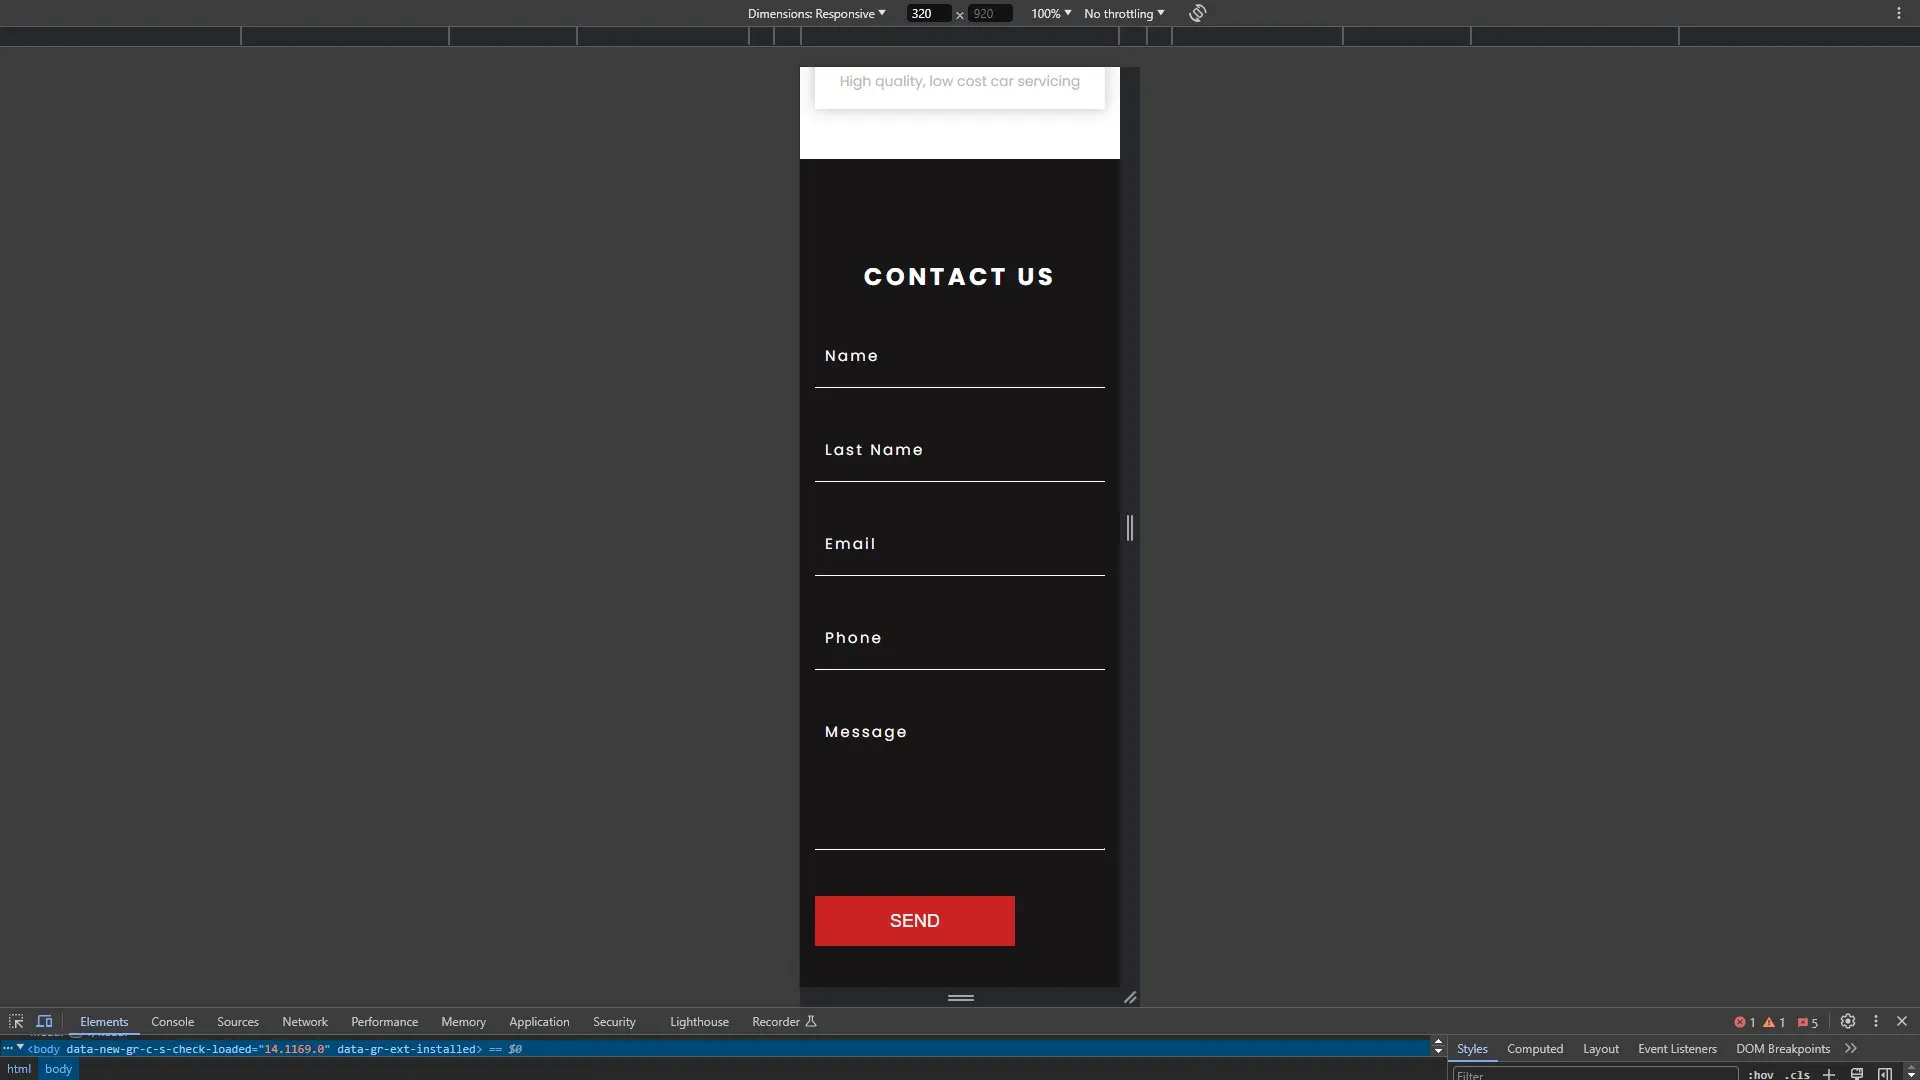Select the DOM Breakpoints sidebar tab

pyautogui.click(x=1783, y=1048)
